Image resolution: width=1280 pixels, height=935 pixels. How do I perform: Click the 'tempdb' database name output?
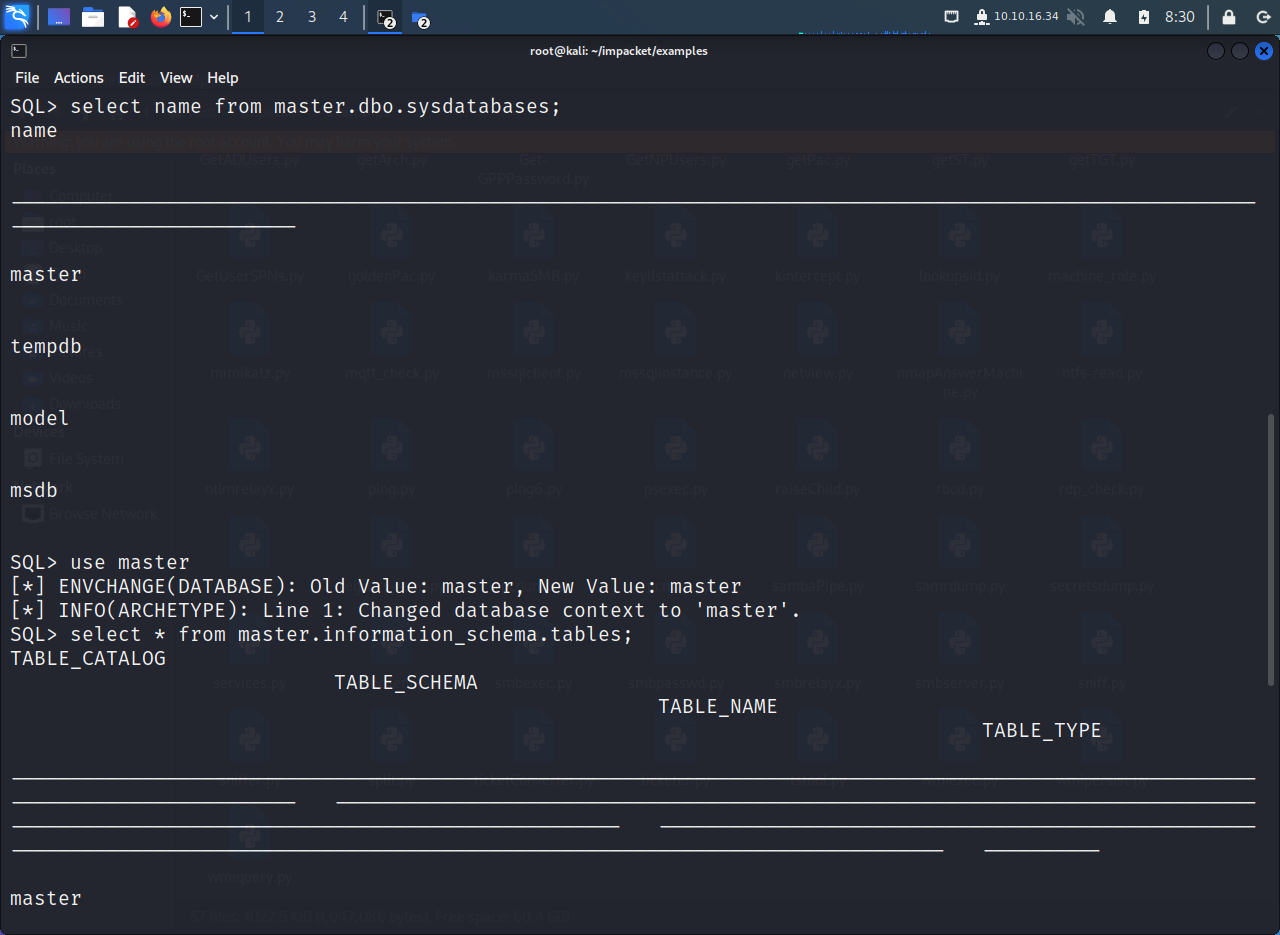click(x=46, y=347)
